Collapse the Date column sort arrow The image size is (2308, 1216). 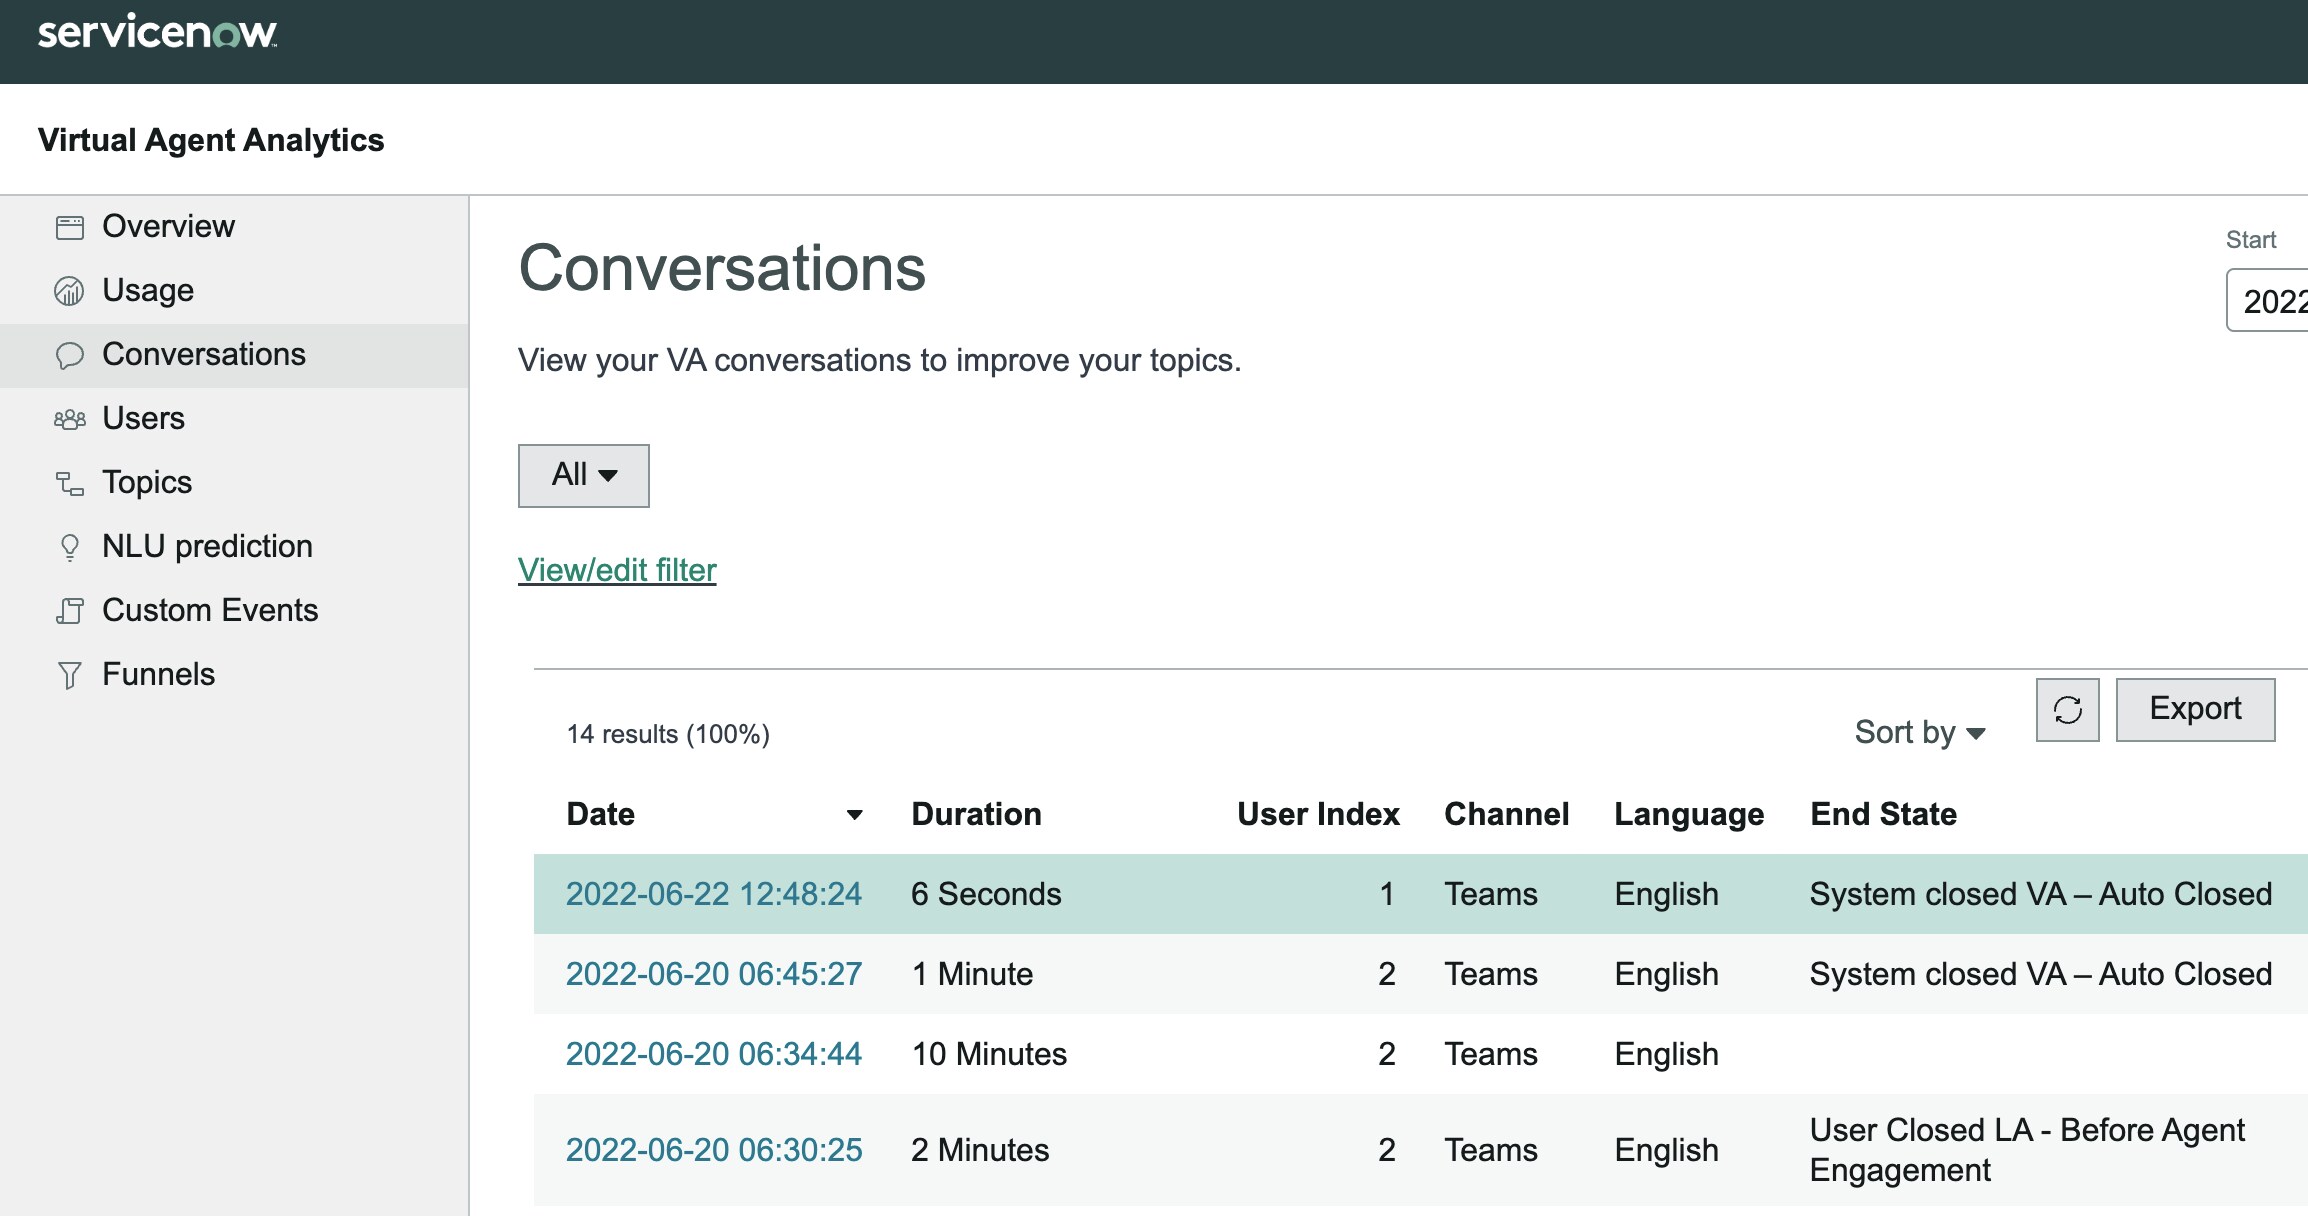[x=855, y=816]
